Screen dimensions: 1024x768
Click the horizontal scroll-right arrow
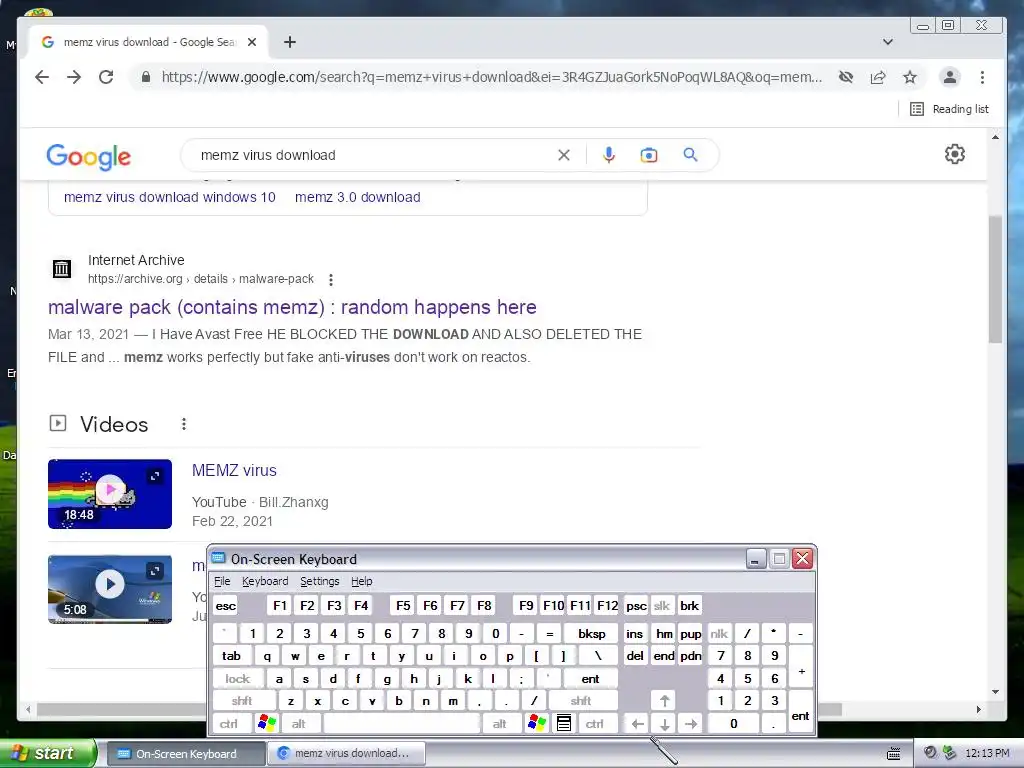click(x=978, y=709)
